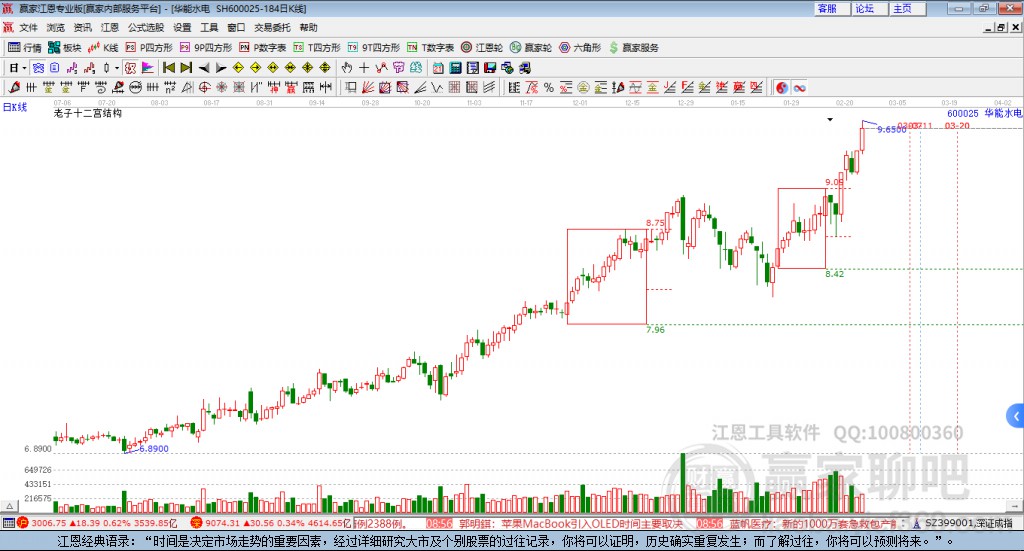The width and height of the screenshot is (1024, 551).
Task: Select the percent % tool
Action: (x=549, y=87)
